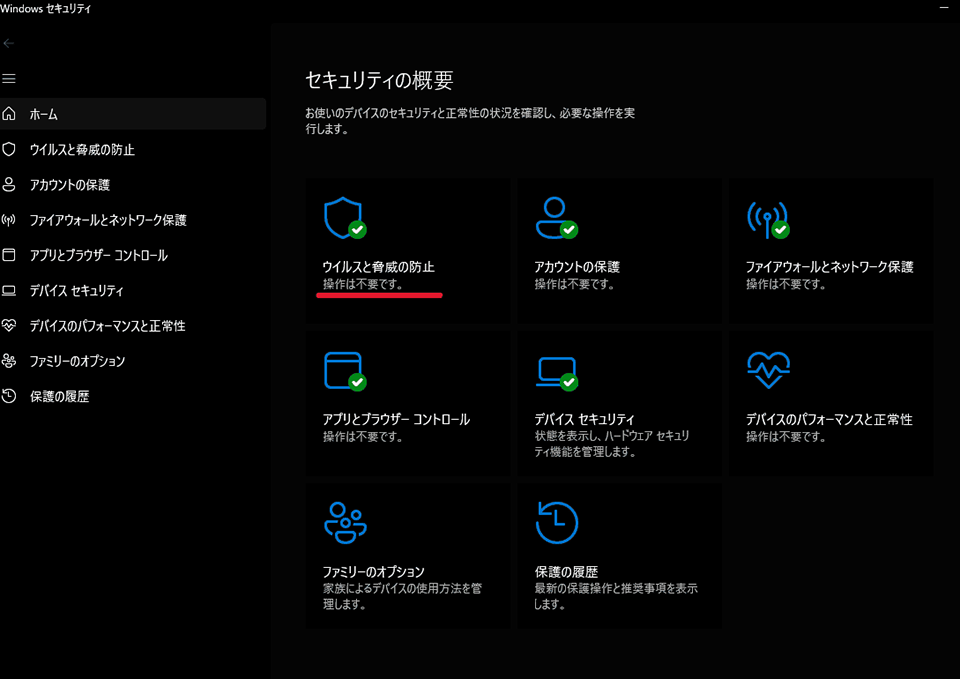Viewport: 960px width, 679px height.
Task: Click the family icon in sidebar
Action: pos(9,361)
